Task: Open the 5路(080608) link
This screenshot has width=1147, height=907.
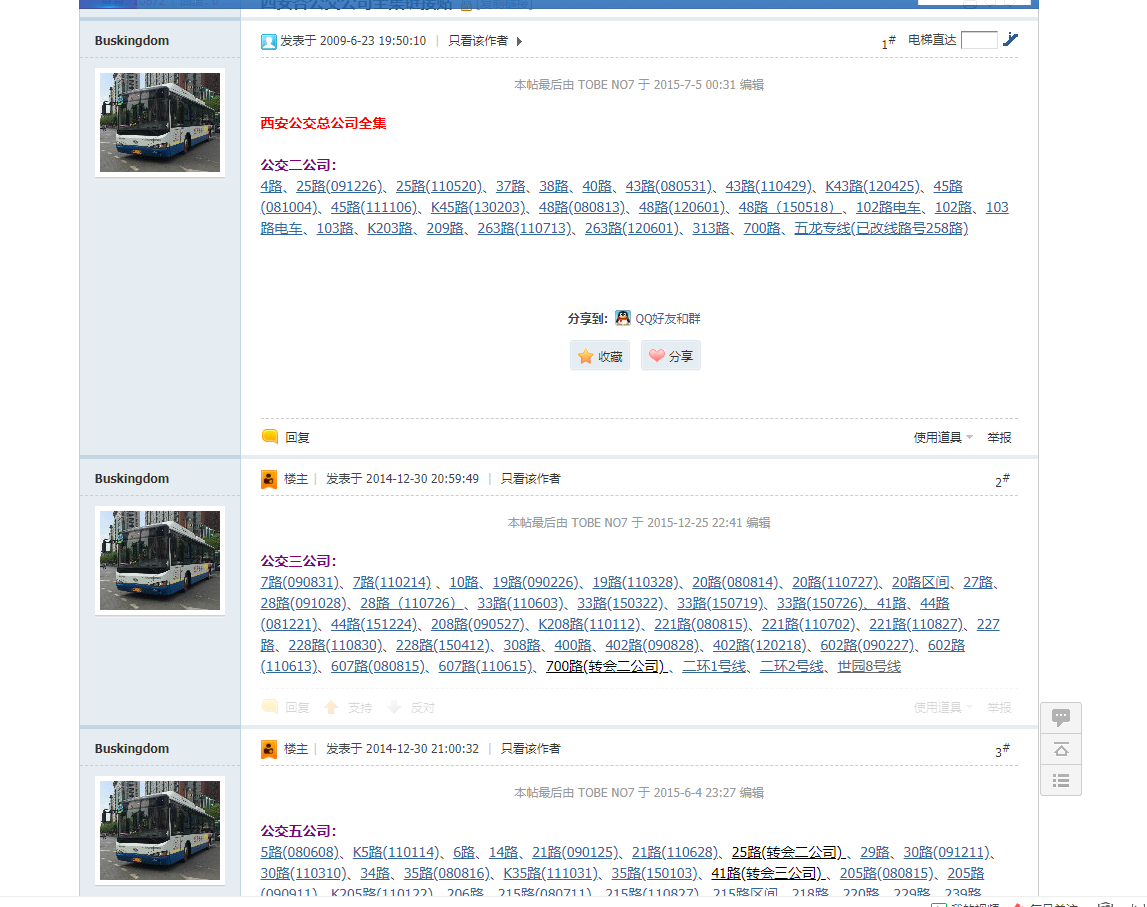Action: point(300,852)
